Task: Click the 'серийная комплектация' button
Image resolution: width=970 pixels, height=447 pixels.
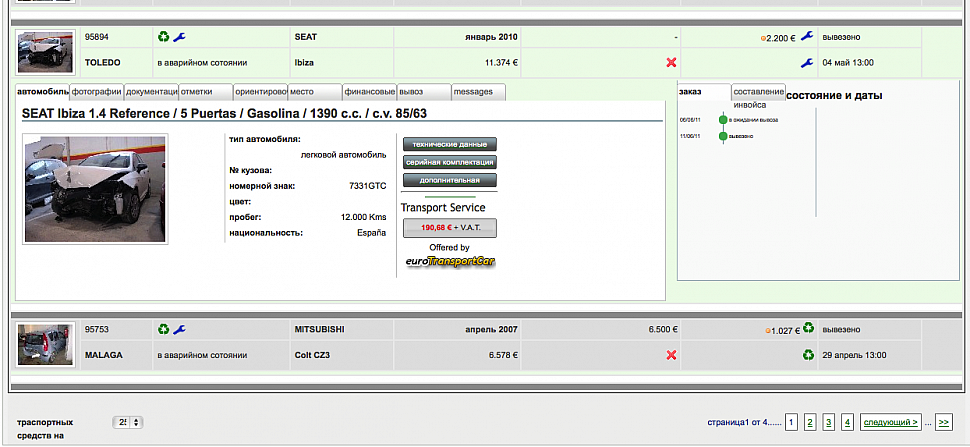Action: (x=450, y=162)
